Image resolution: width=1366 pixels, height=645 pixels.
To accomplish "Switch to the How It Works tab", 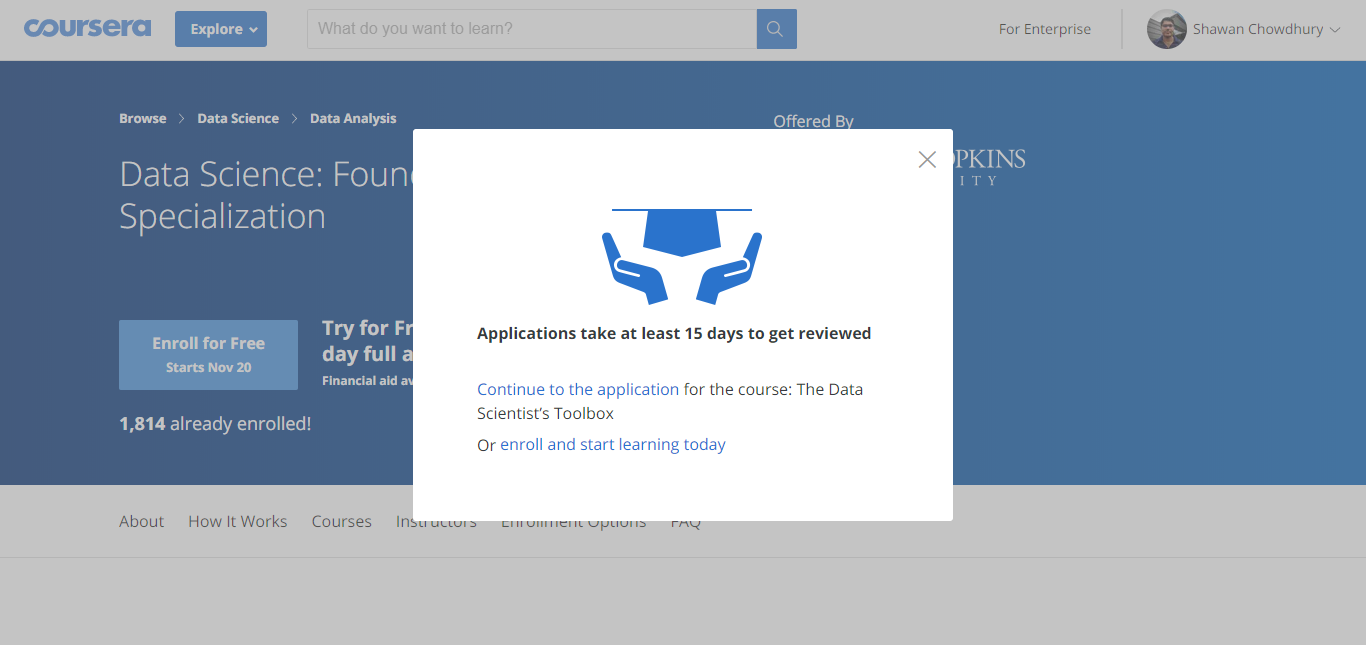I will pyautogui.click(x=238, y=521).
